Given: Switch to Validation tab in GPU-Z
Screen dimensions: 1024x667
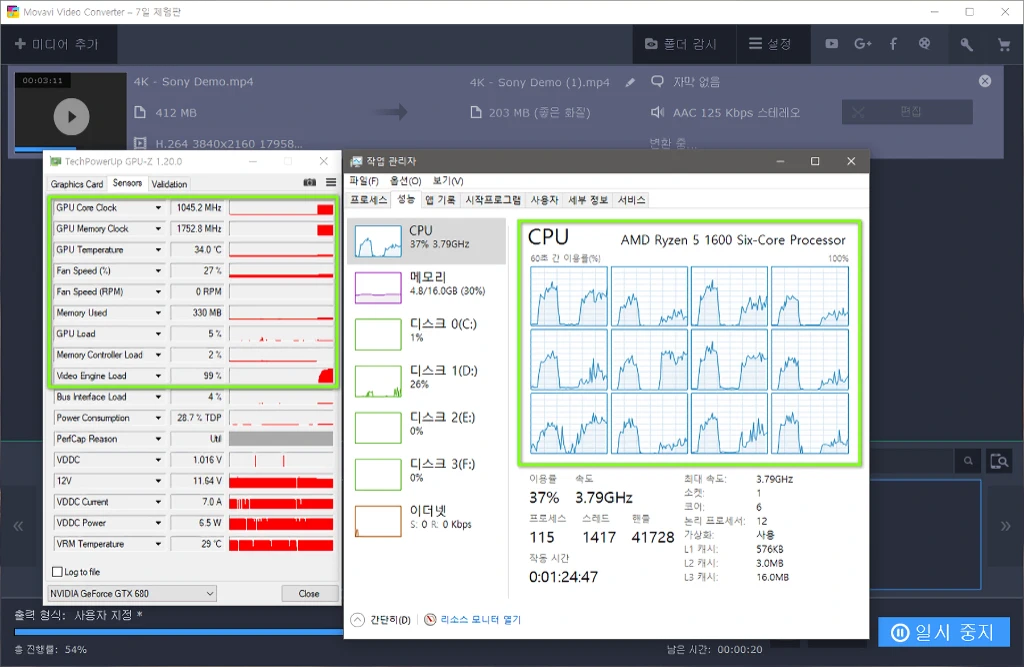Looking at the screenshot, I should [x=169, y=184].
